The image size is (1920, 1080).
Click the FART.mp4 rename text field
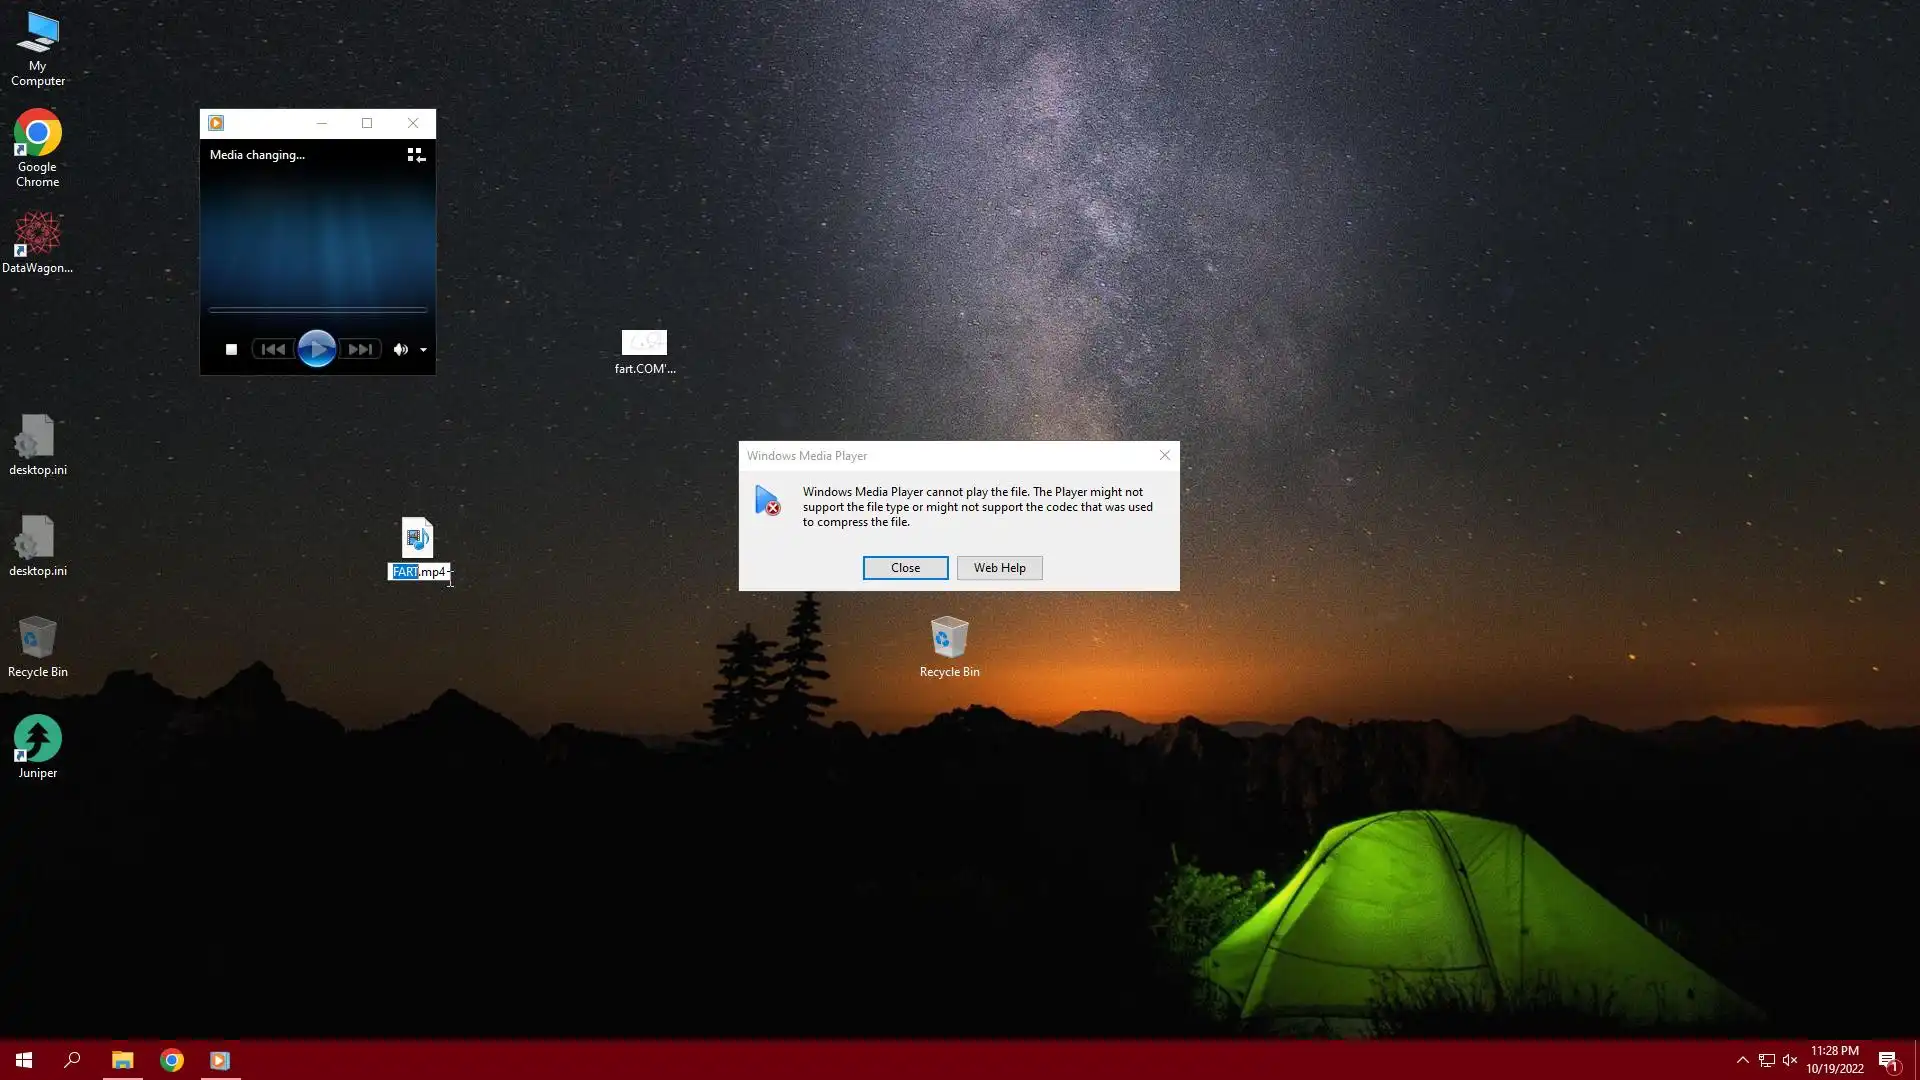coord(420,572)
